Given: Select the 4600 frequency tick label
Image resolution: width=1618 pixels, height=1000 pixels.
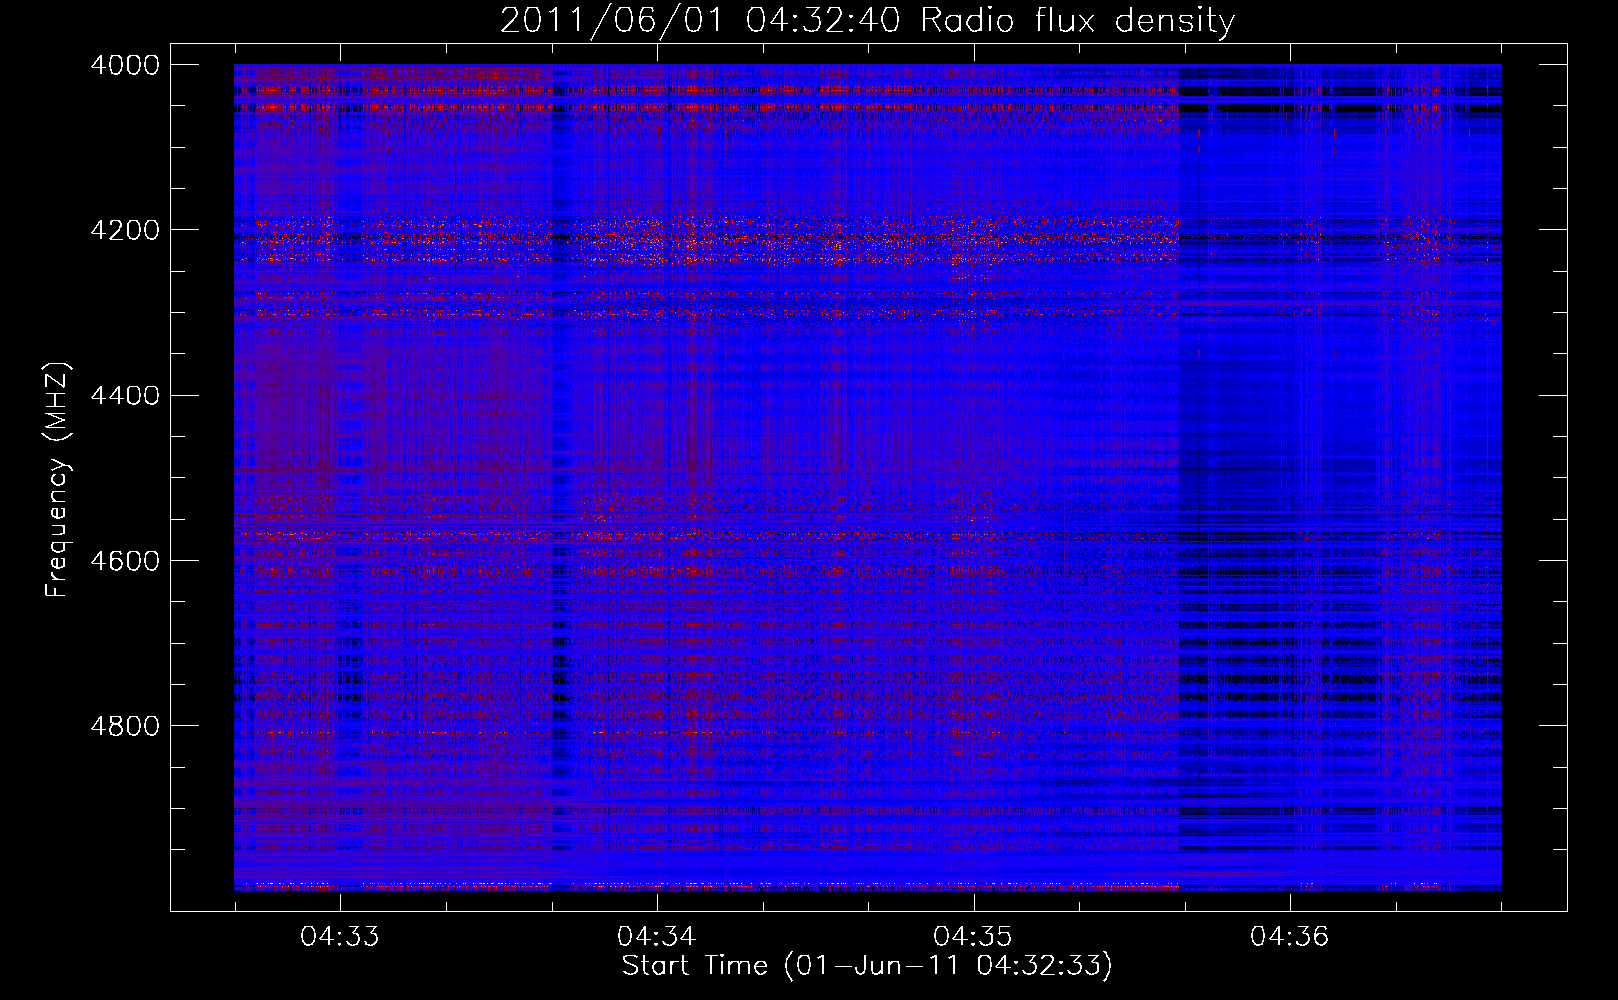Looking at the screenshot, I should point(125,561).
